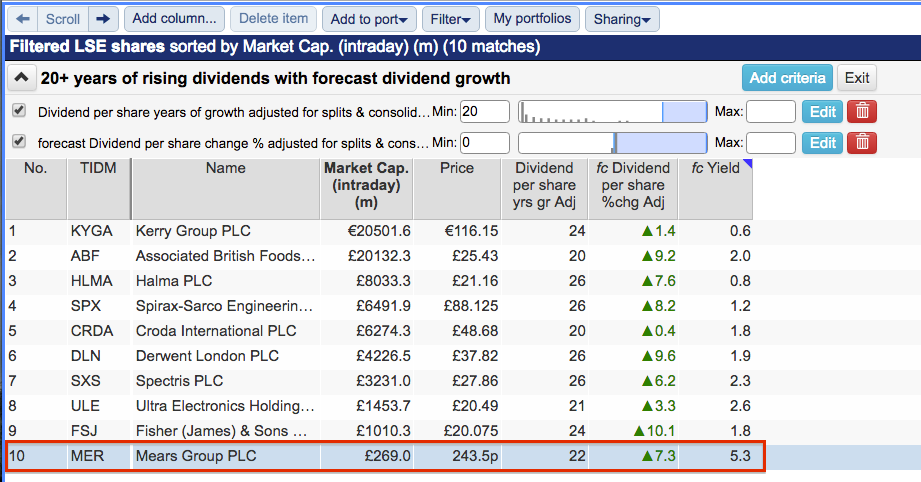Click the £1453.7 market cap cell
The height and width of the screenshot is (482, 921).
[367, 406]
